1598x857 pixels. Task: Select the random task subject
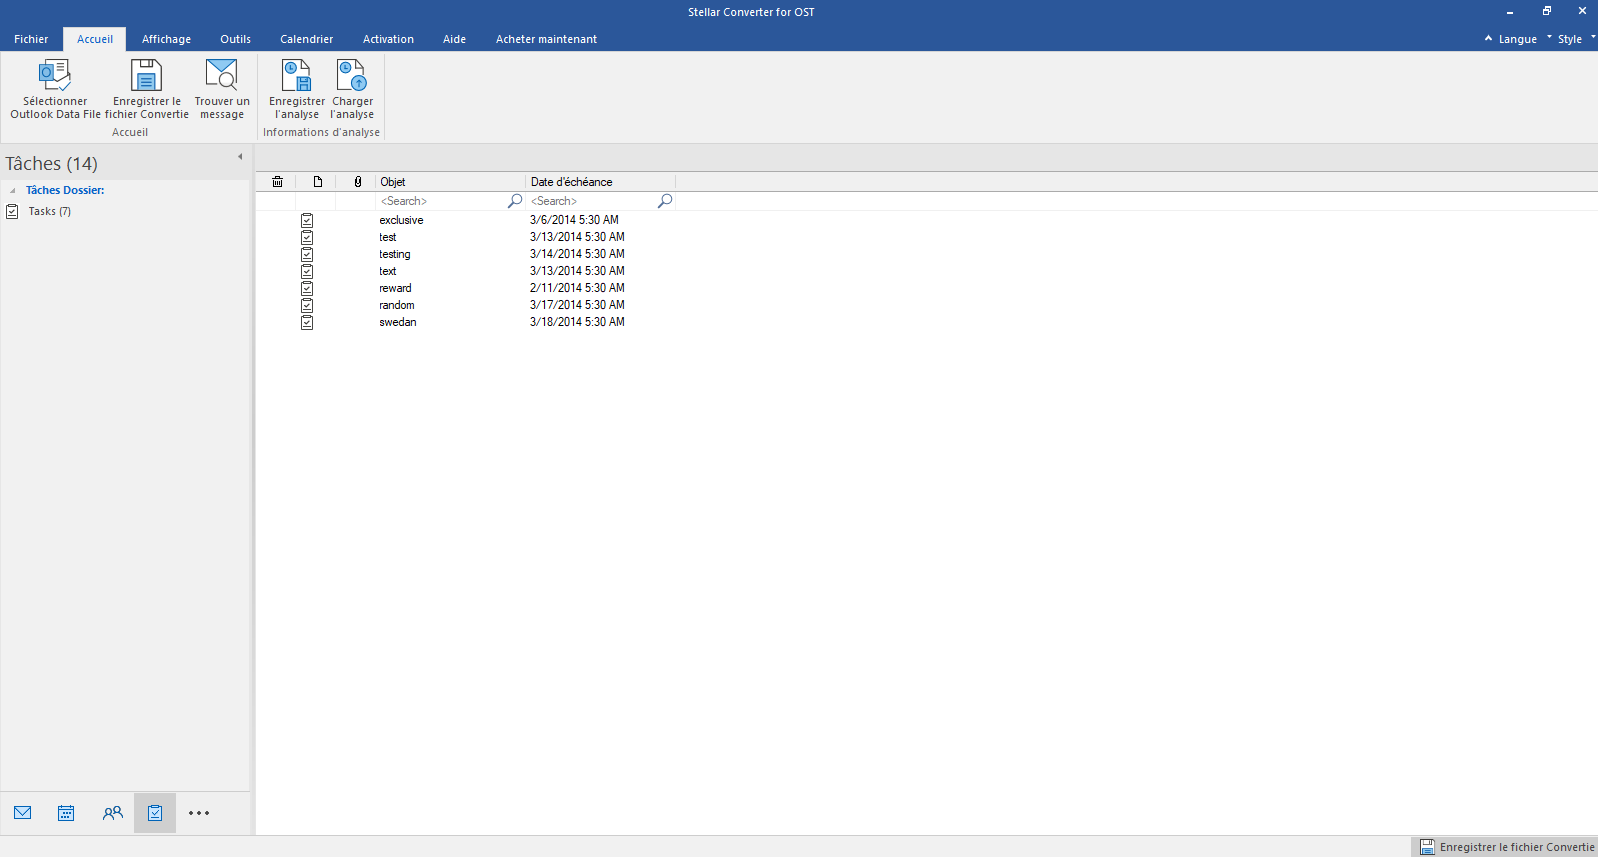pos(397,305)
